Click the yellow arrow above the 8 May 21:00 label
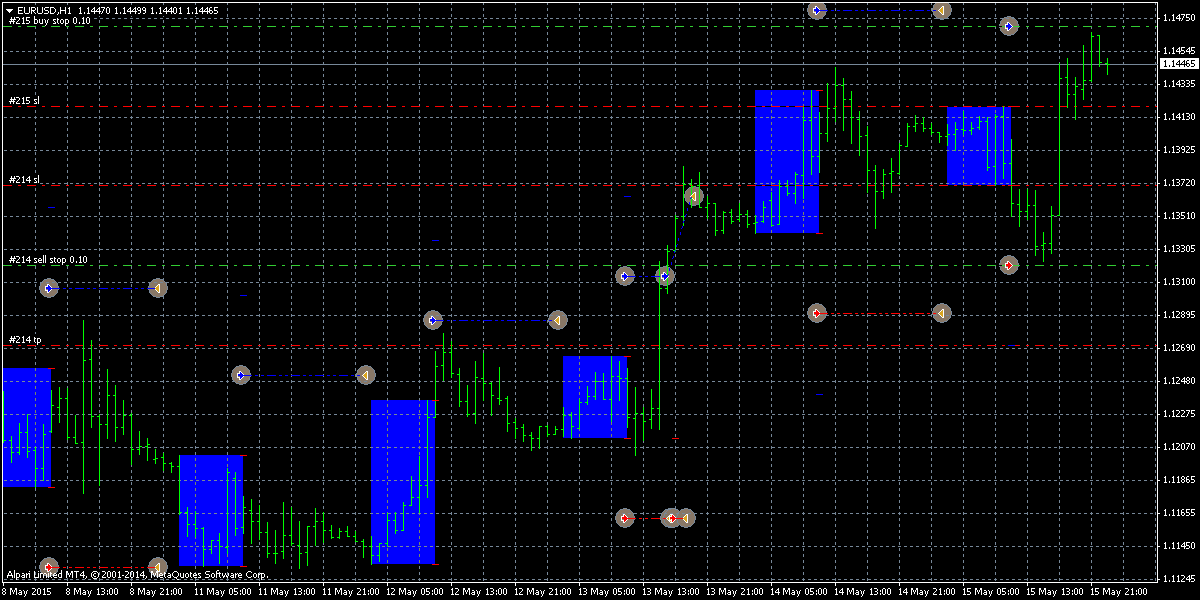Image resolution: width=1200 pixels, height=600 pixels. pyautogui.click(x=157, y=567)
